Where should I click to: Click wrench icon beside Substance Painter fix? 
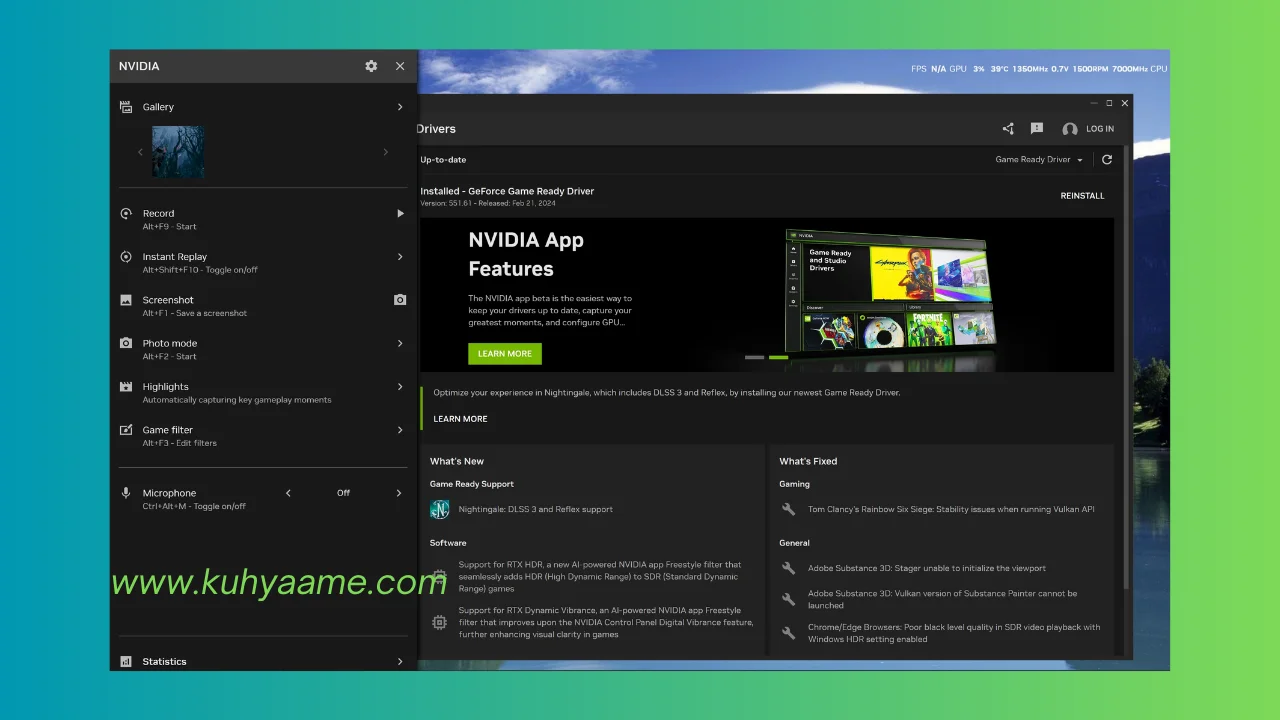(x=788, y=599)
